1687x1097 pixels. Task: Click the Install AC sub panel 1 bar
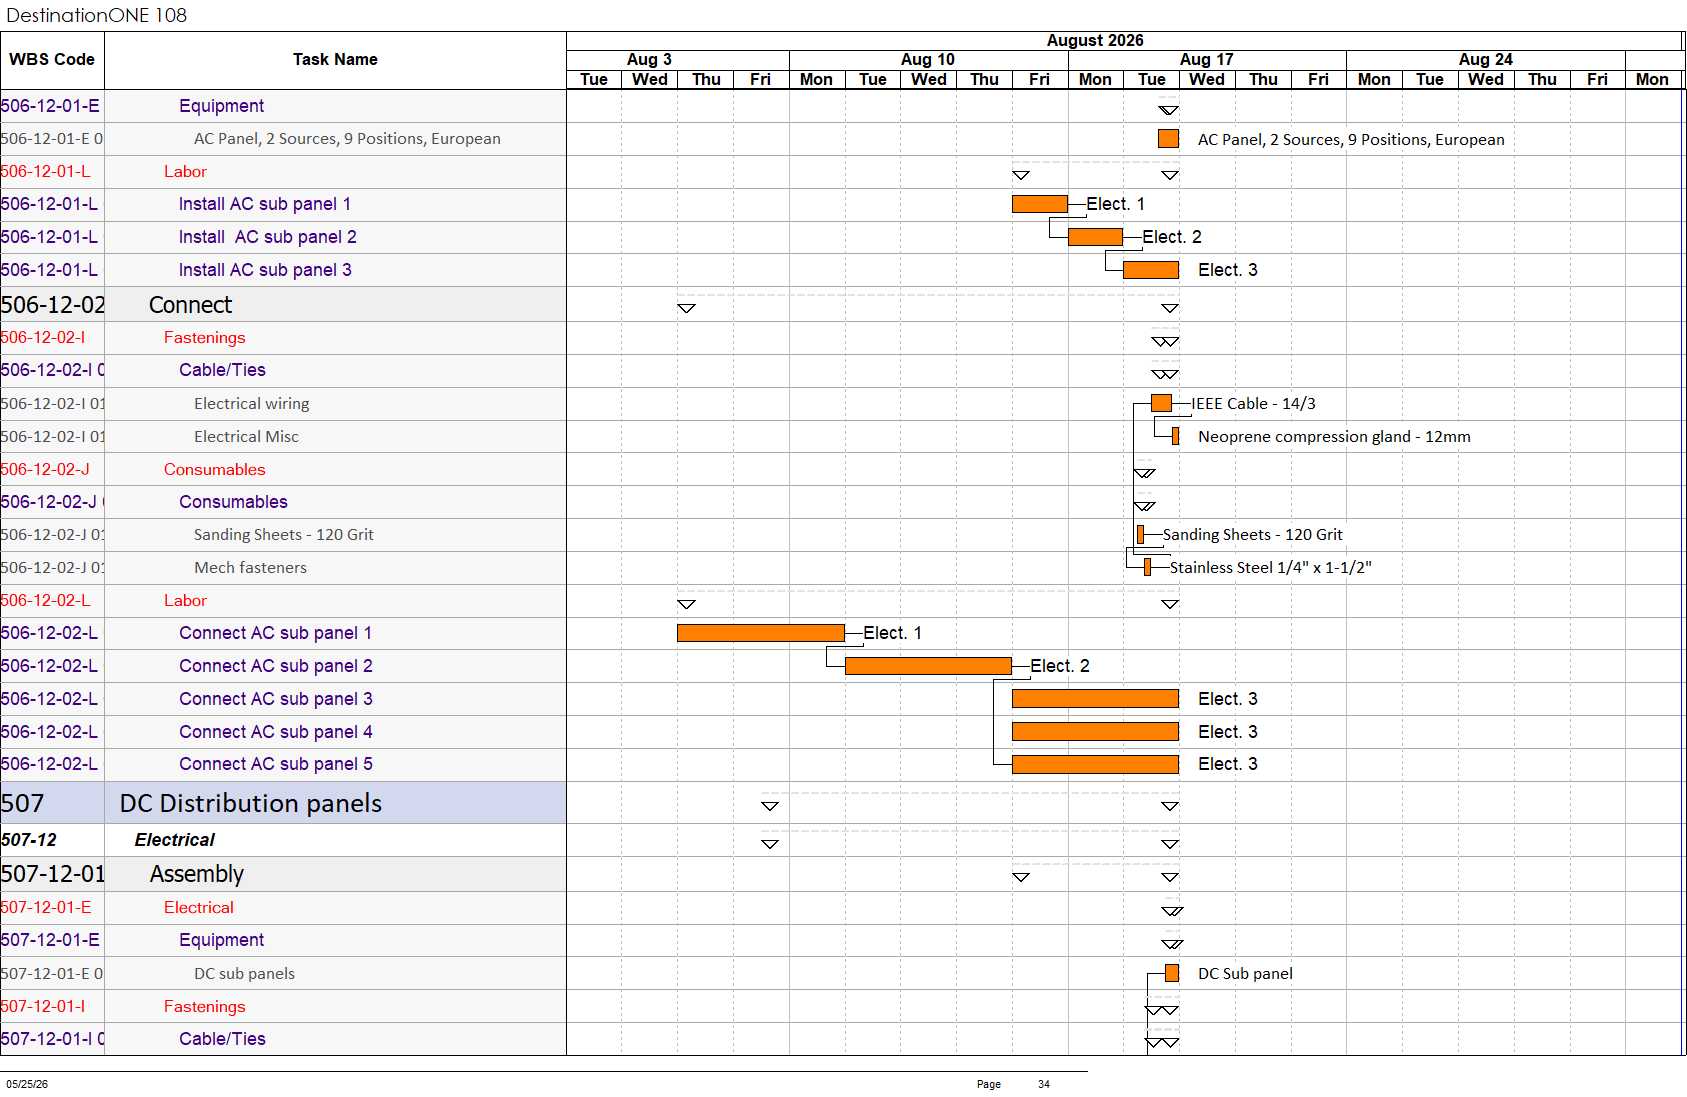tap(1040, 204)
